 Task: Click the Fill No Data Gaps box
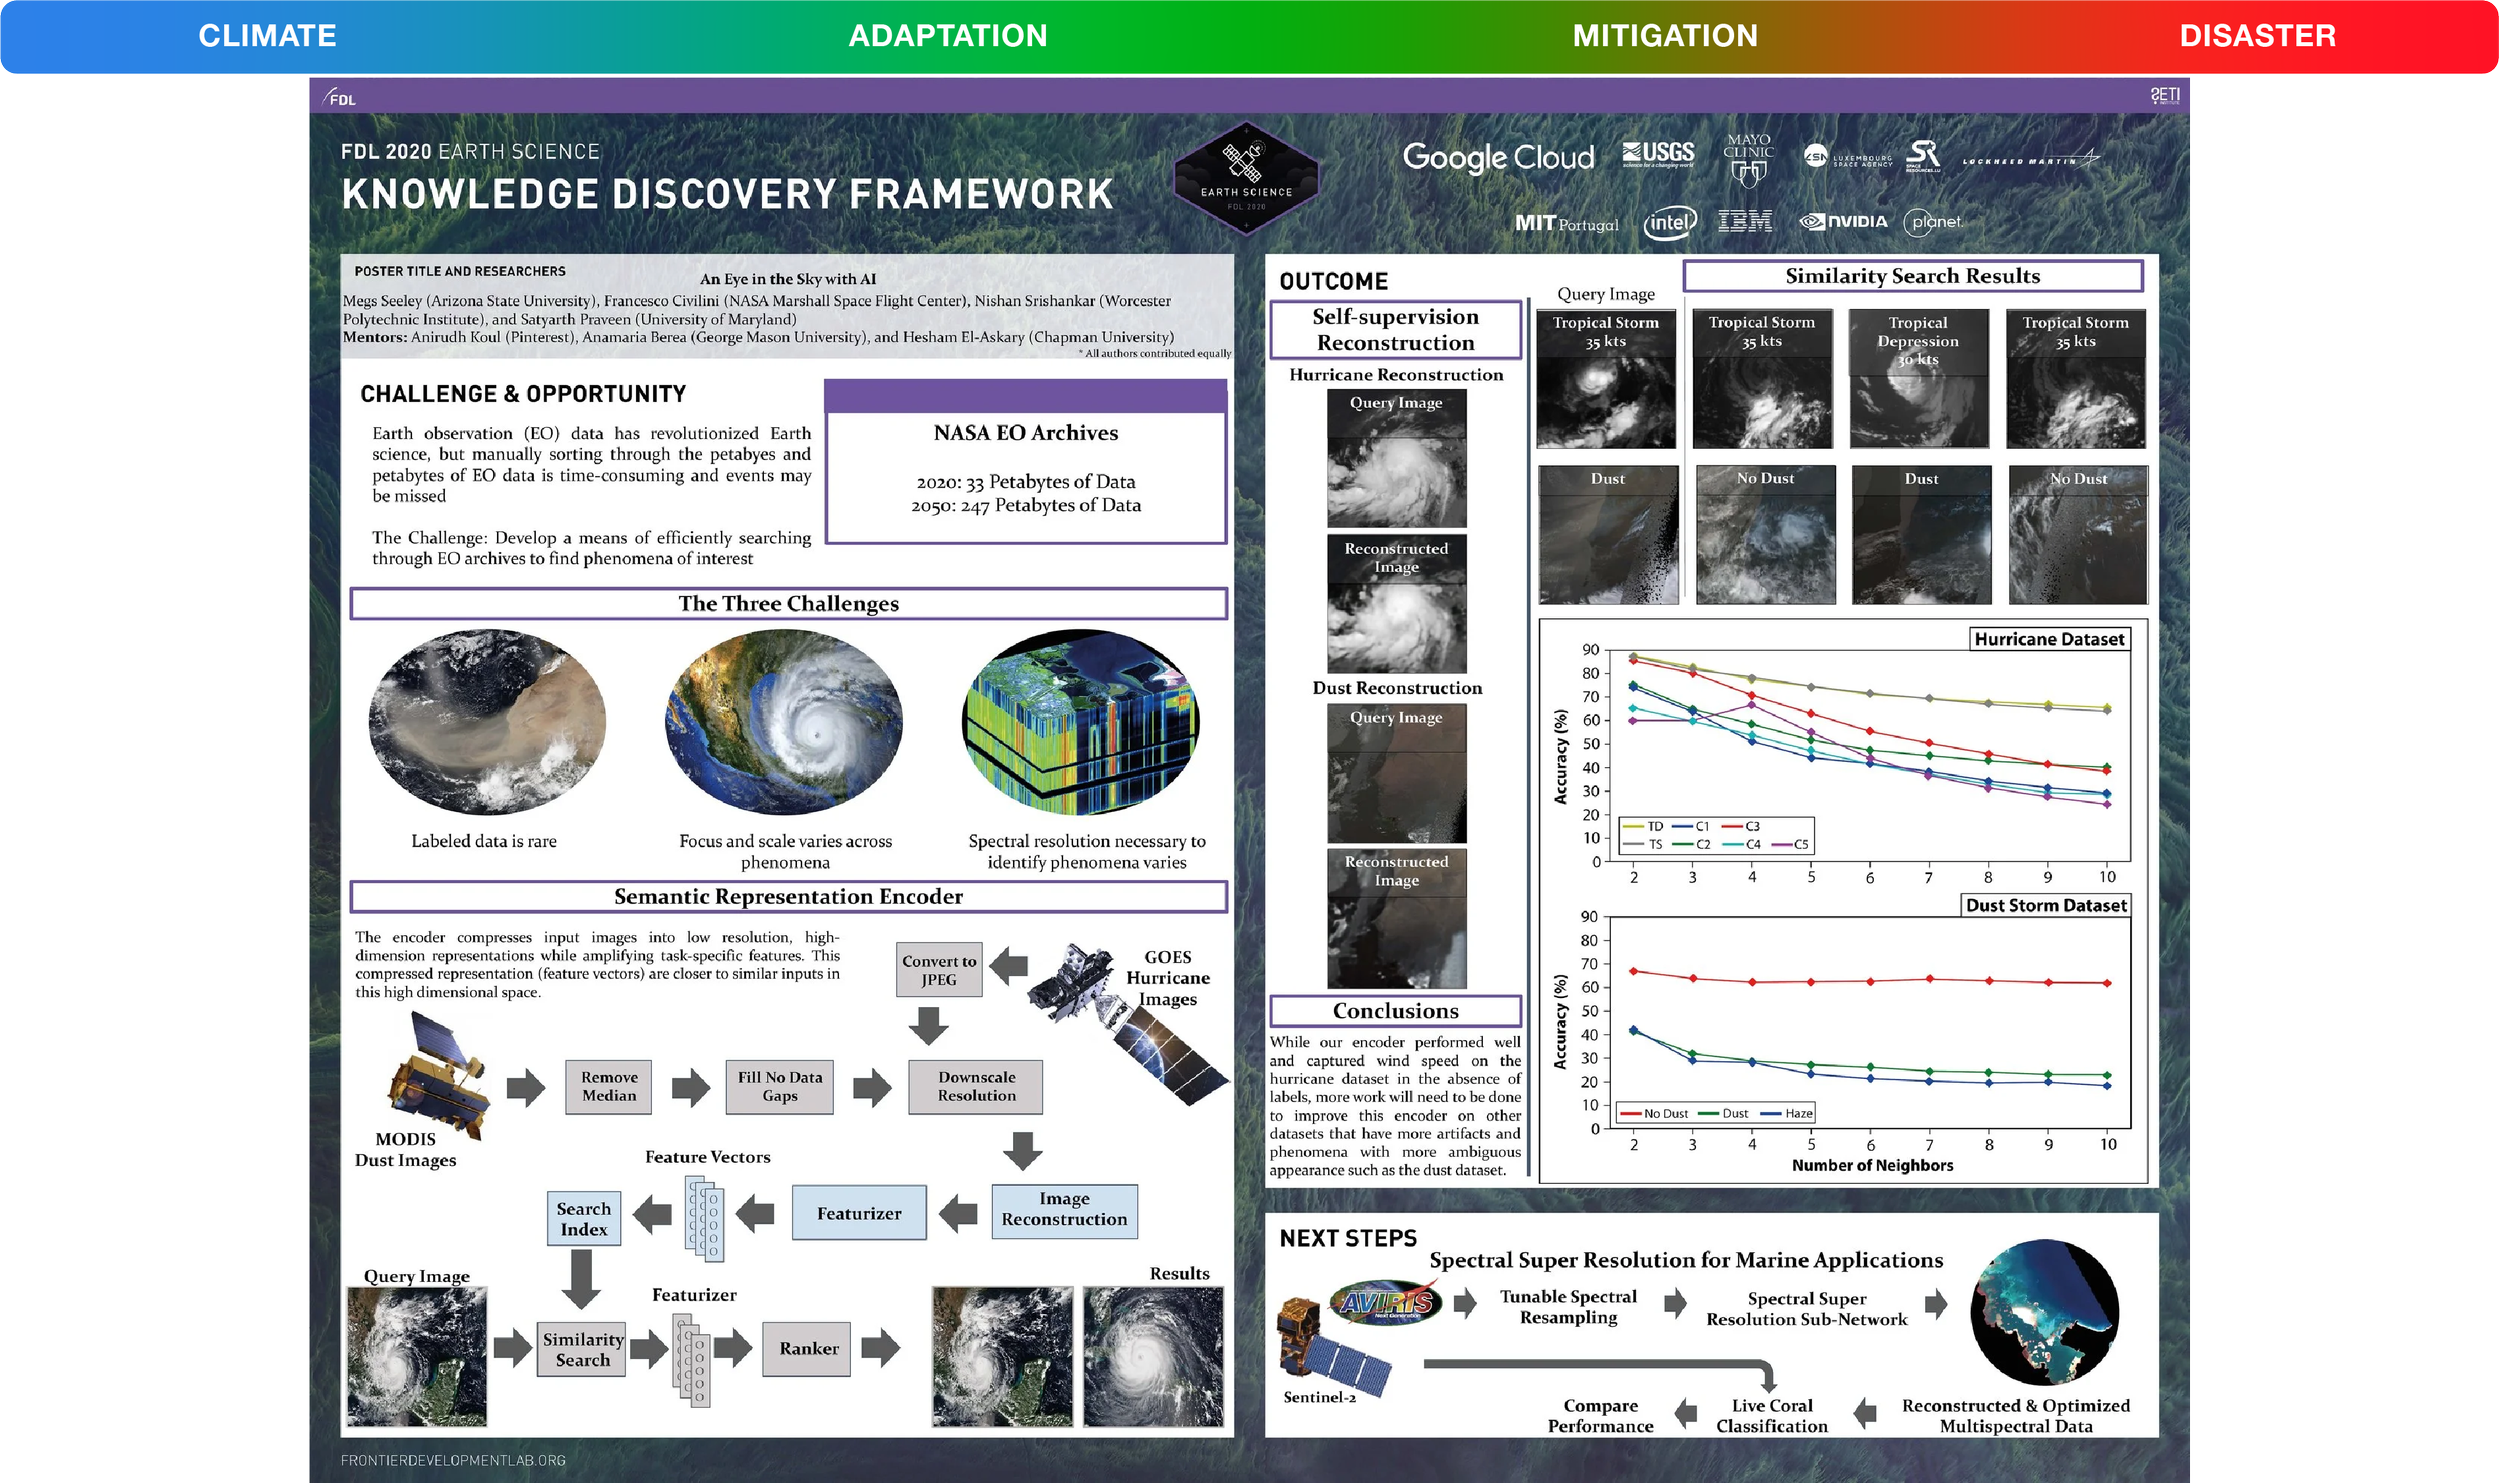780,1087
